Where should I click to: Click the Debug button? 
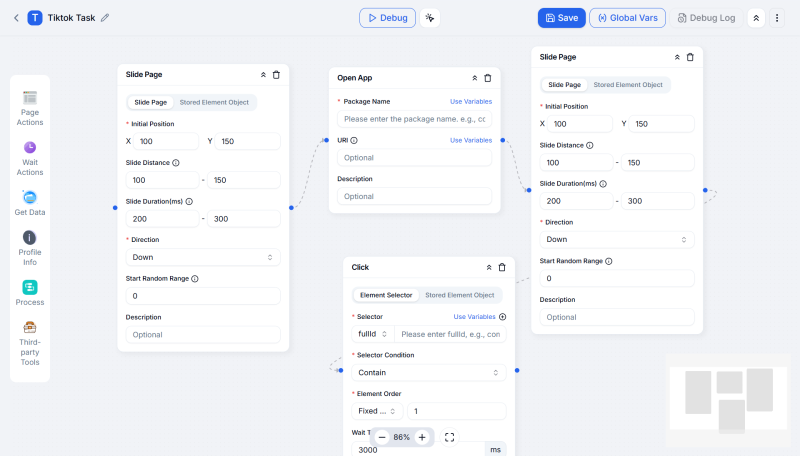pos(387,18)
